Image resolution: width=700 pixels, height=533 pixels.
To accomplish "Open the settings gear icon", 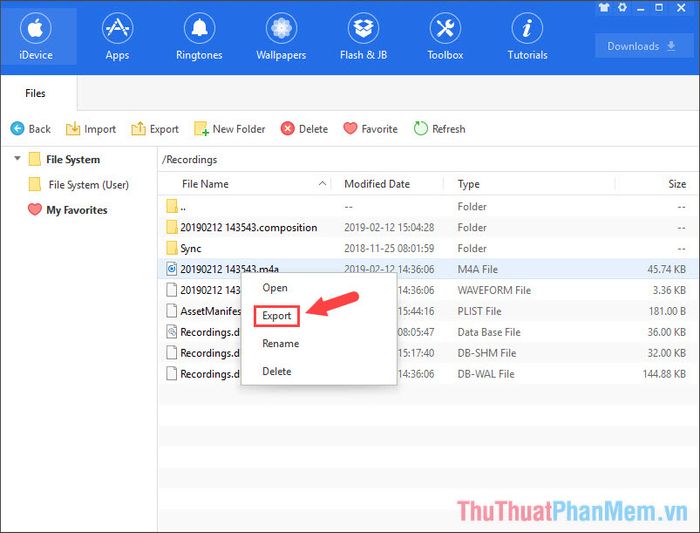I will [x=622, y=8].
